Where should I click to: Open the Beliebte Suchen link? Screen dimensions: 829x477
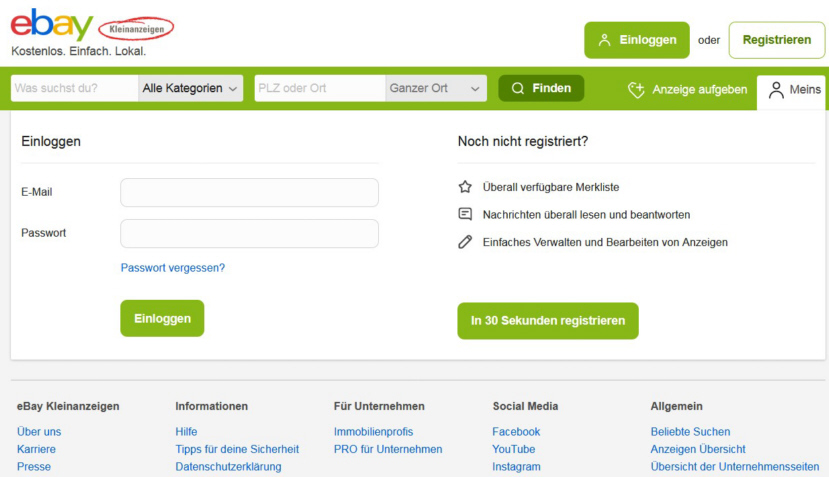[690, 432]
